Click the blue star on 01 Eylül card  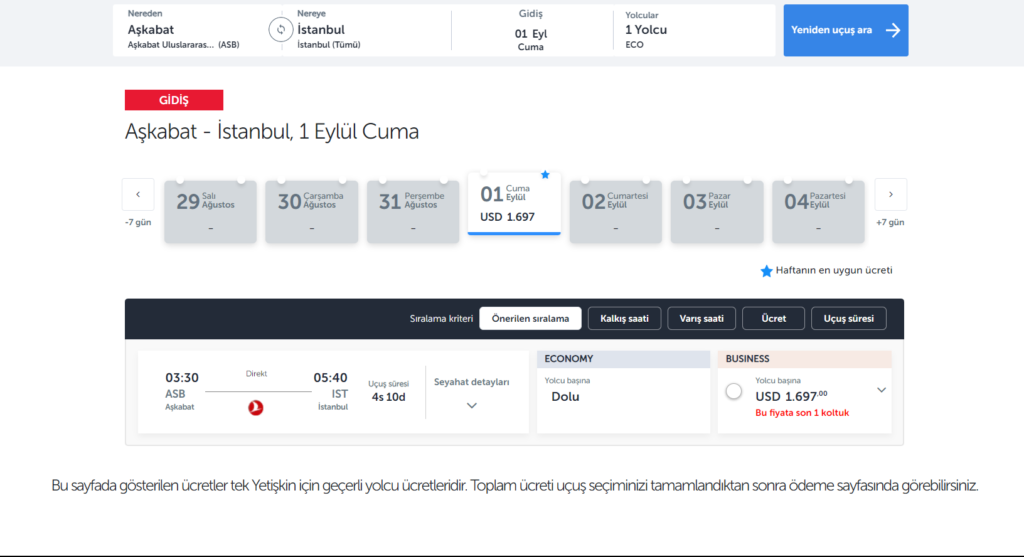click(545, 175)
